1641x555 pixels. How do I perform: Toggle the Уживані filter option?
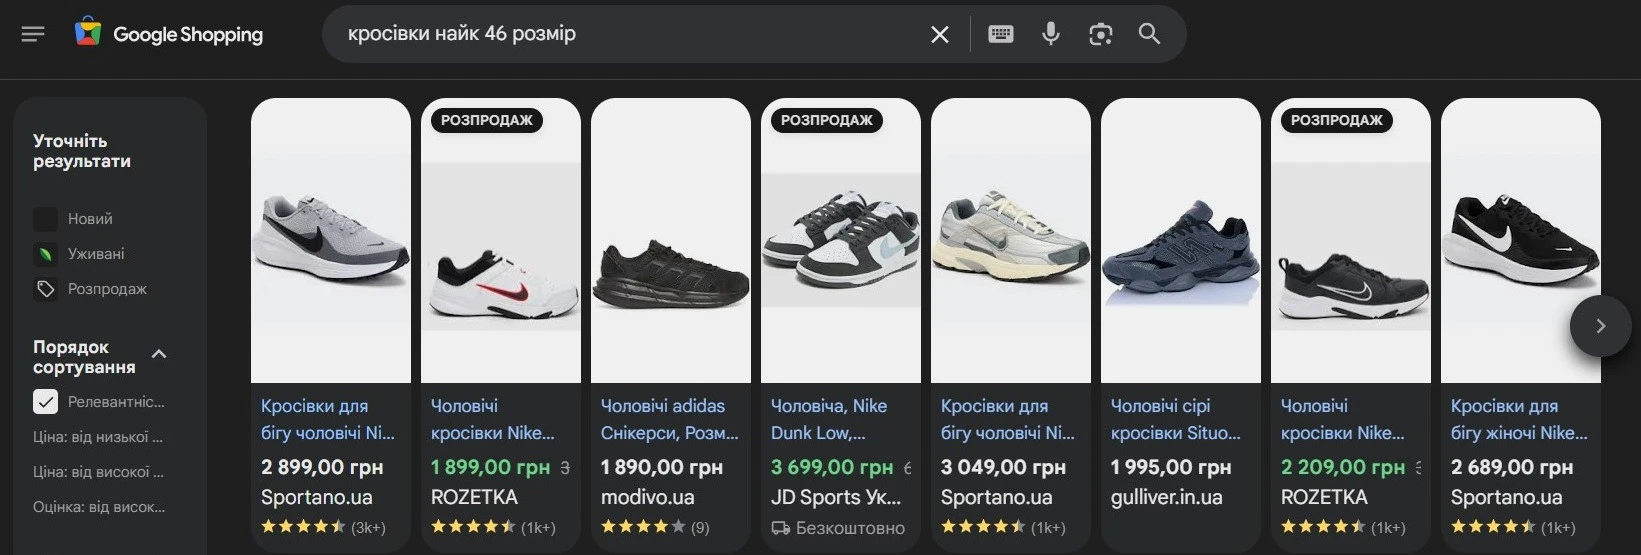coord(46,254)
